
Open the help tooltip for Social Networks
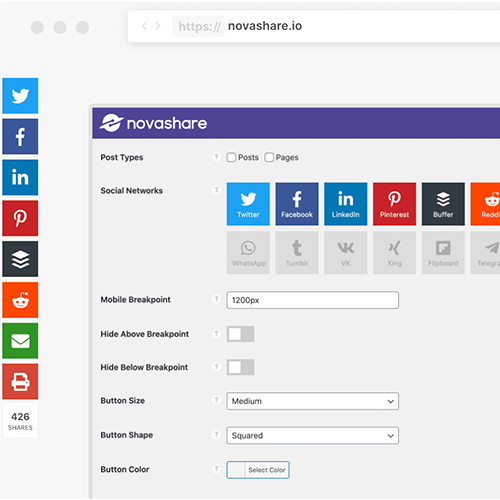tap(216, 190)
